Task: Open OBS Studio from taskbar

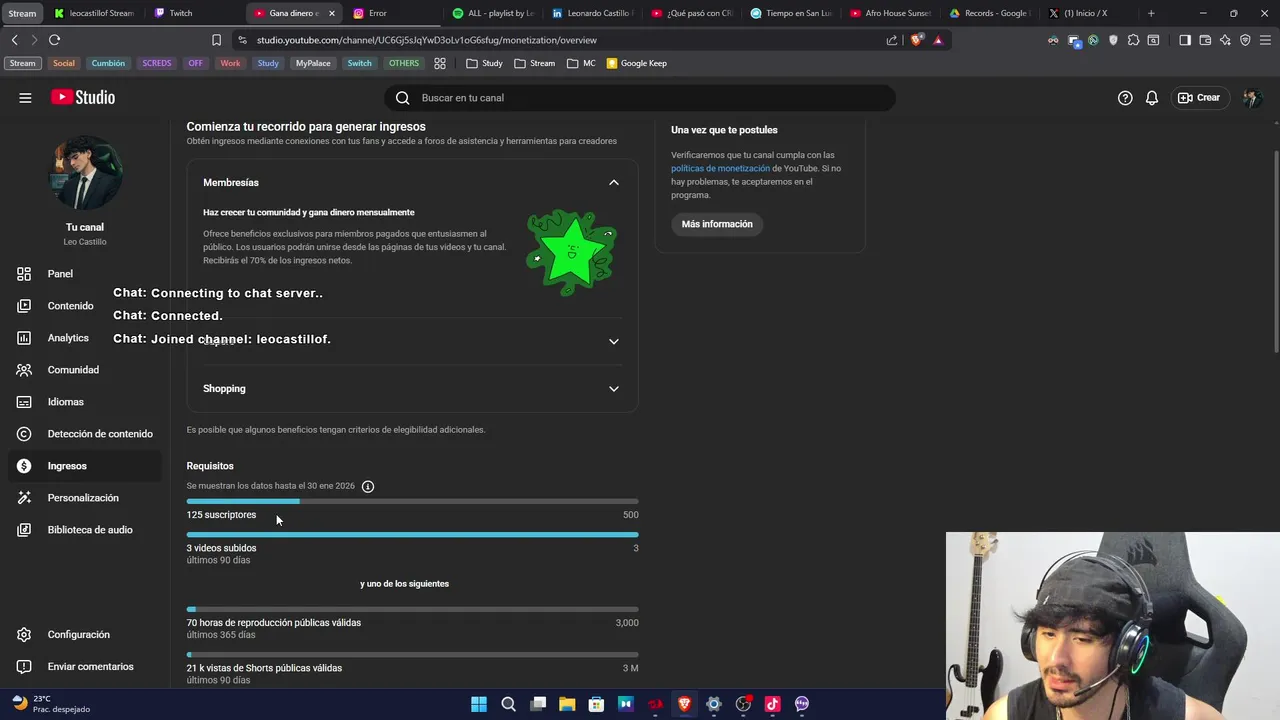Action: 743,704
